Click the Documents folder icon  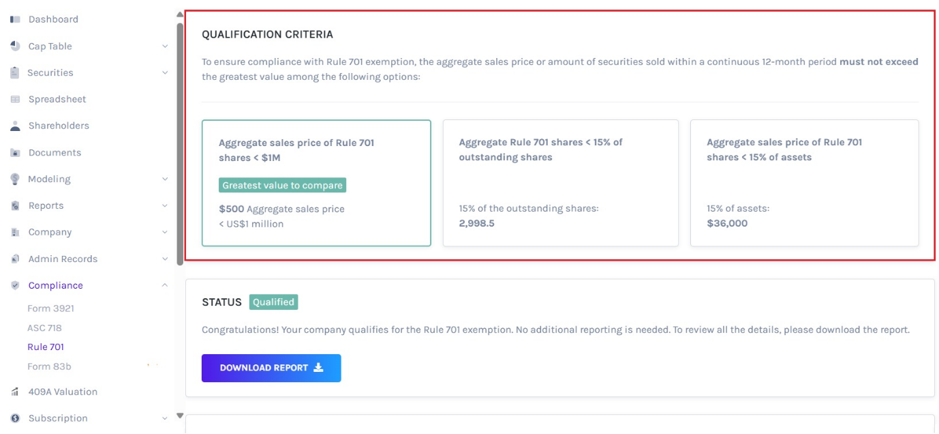point(16,153)
